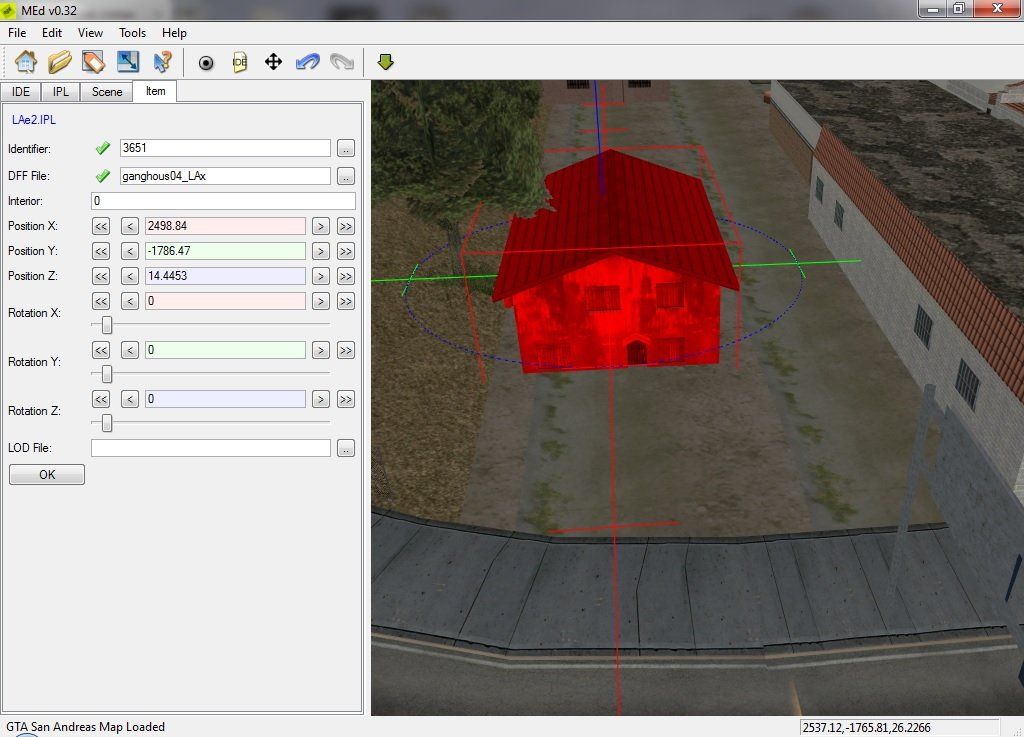The width and height of the screenshot is (1024, 737).
Task: Click the '>>' button for Rotation Y
Action: point(346,351)
